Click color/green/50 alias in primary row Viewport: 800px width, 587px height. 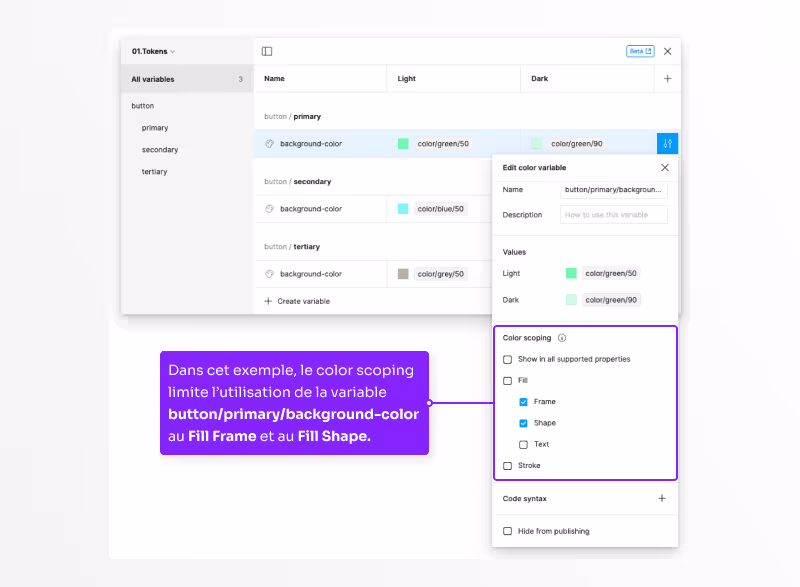(x=443, y=144)
